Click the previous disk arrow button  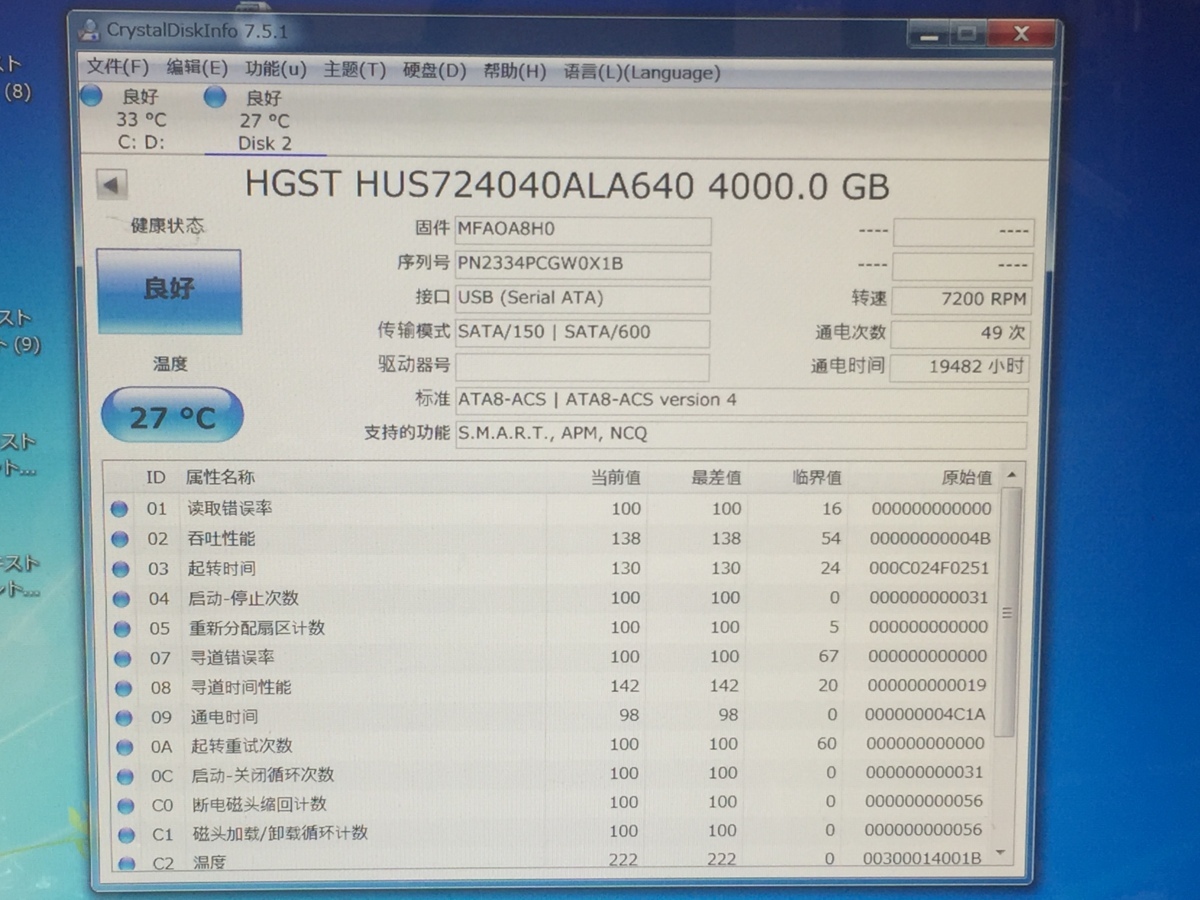click(x=111, y=185)
